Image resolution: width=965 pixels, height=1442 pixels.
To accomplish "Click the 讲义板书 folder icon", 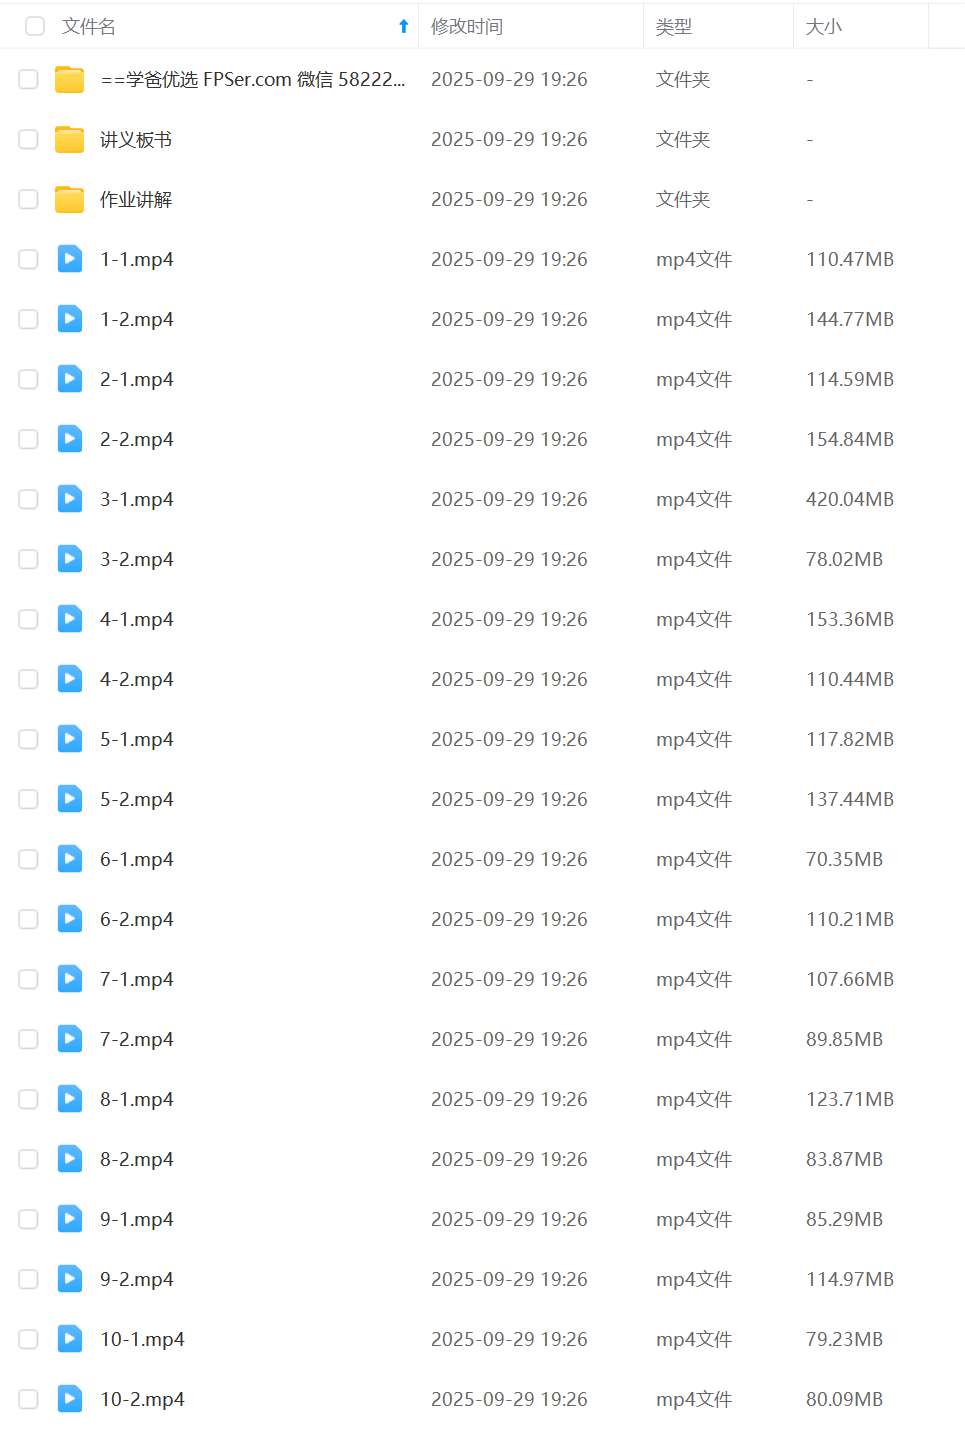I will click(x=69, y=139).
